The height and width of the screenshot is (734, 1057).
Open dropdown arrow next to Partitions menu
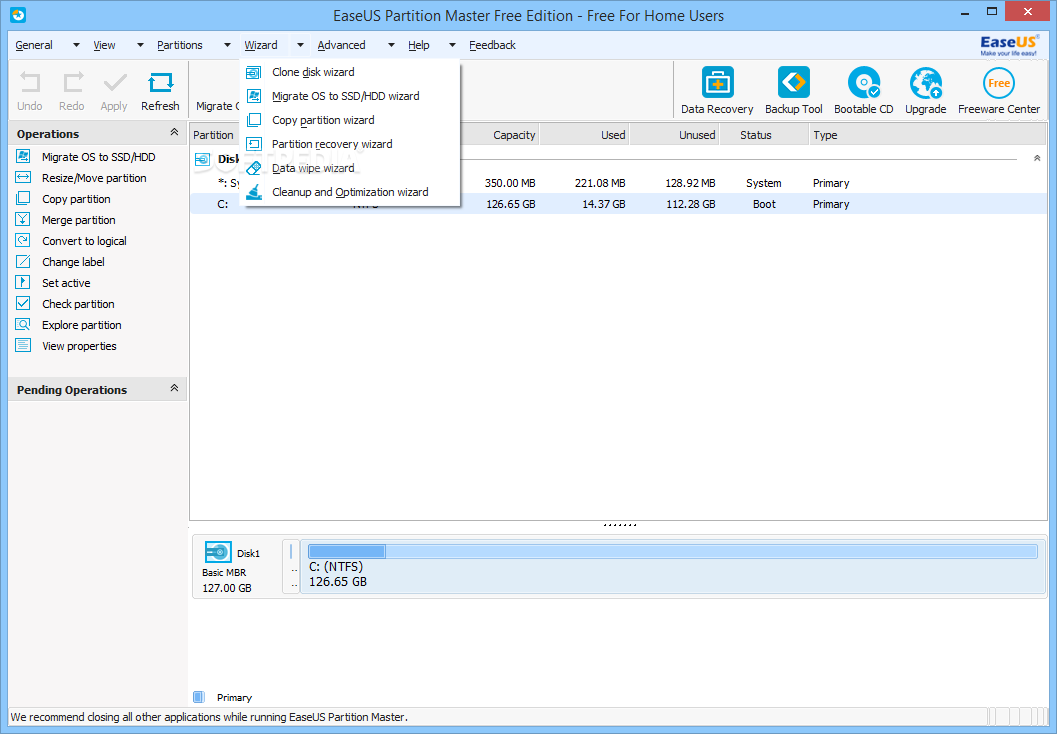tap(227, 45)
